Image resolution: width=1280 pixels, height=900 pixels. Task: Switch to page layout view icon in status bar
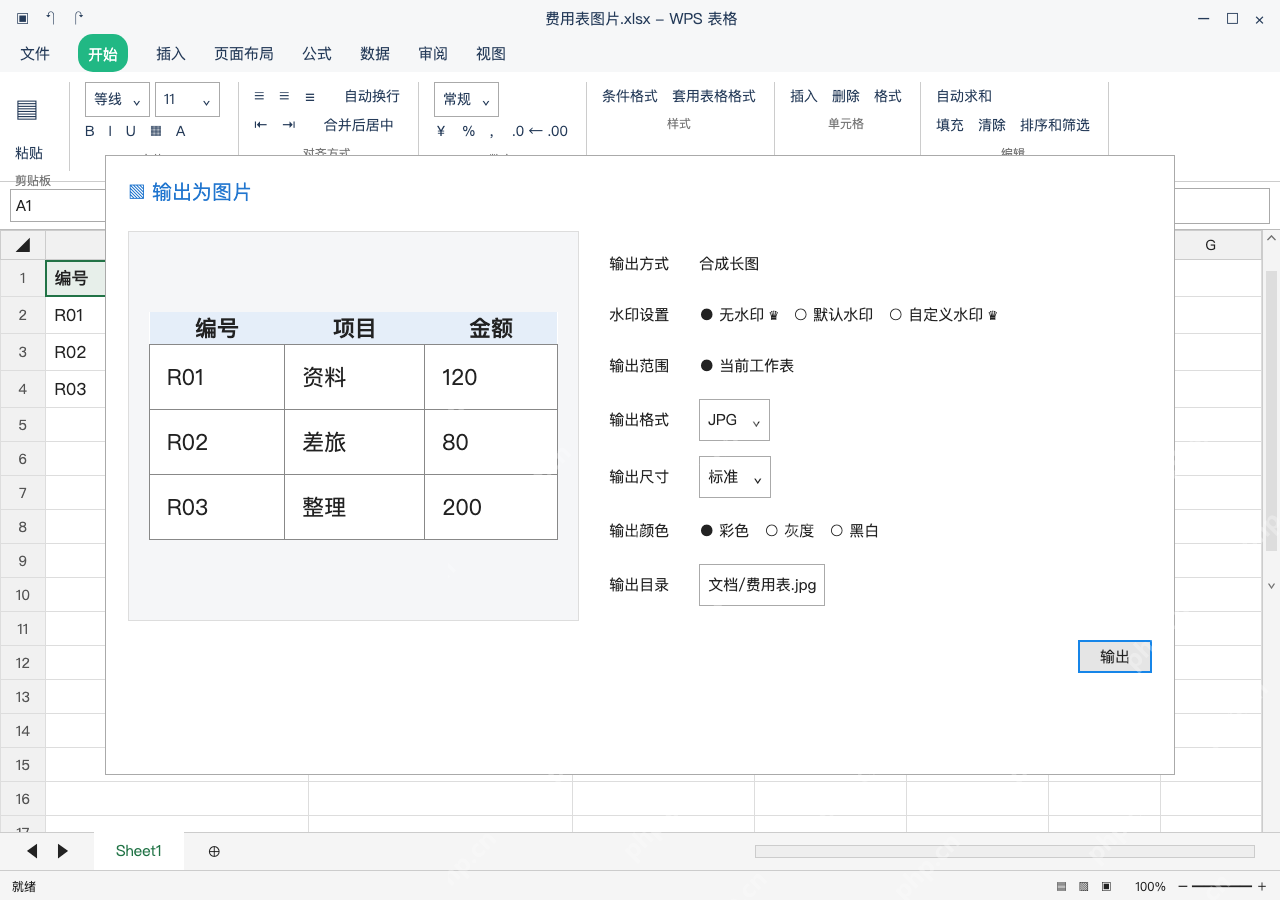pyautogui.click(x=1084, y=887)
